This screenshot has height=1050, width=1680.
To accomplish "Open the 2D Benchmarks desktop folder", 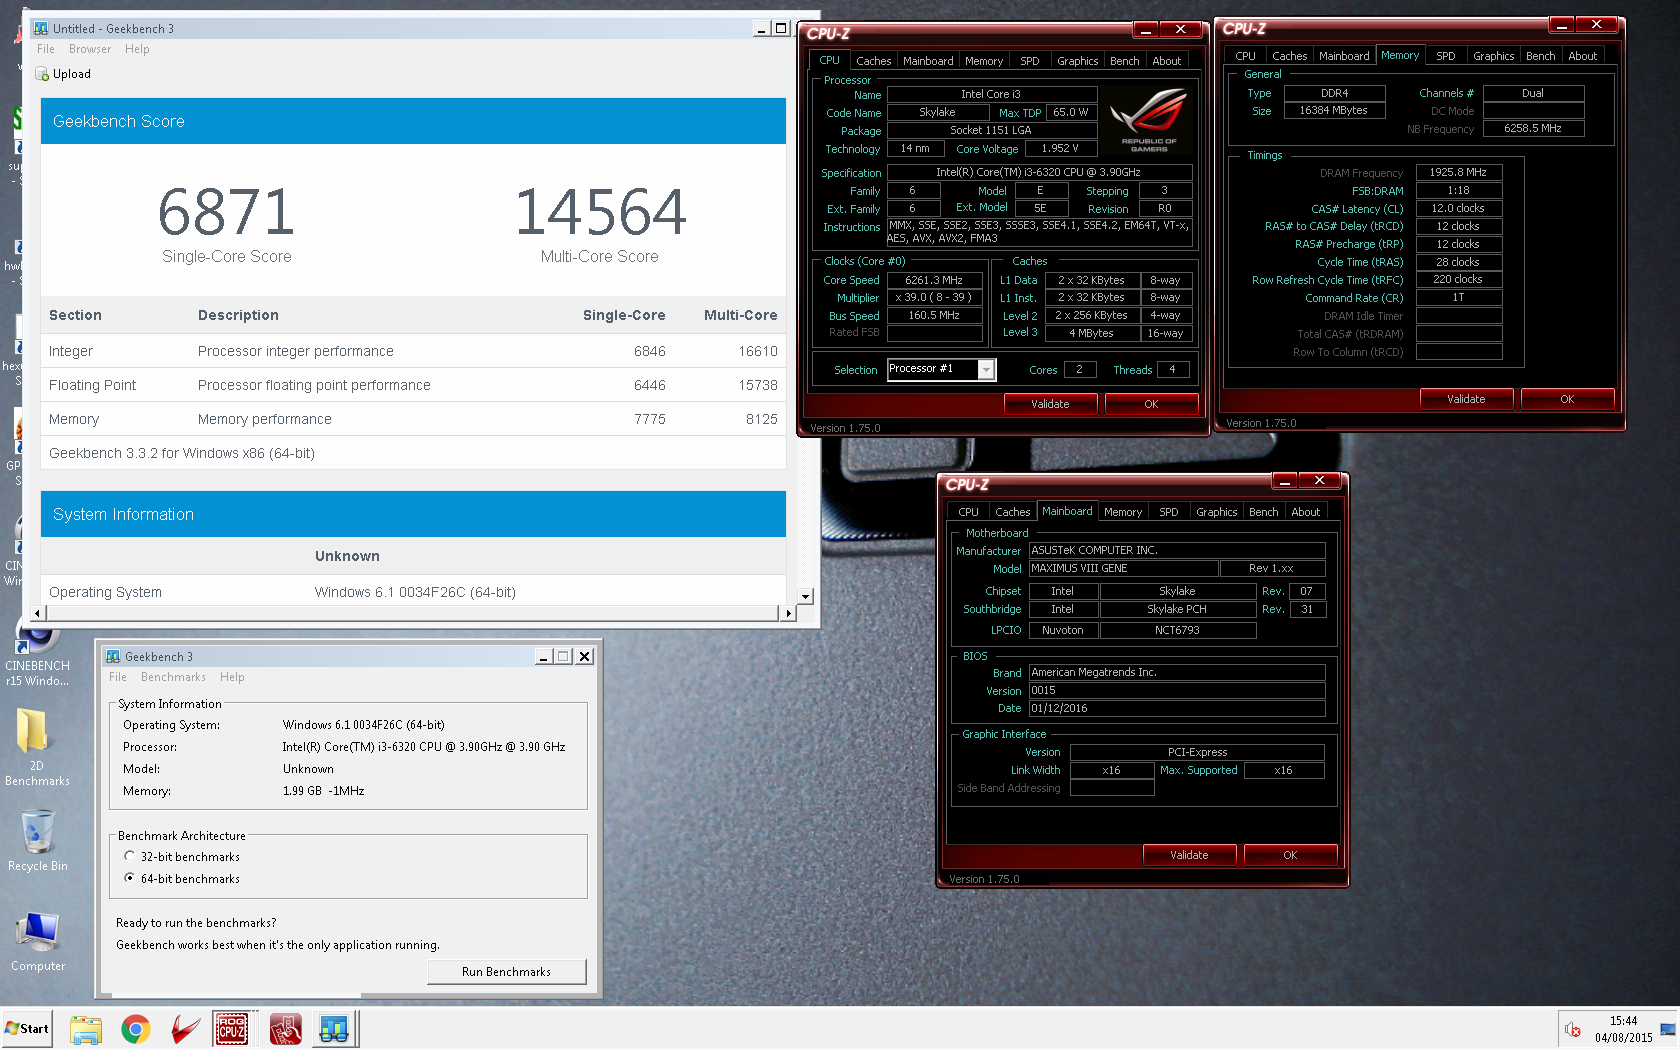I will point(37,747).
